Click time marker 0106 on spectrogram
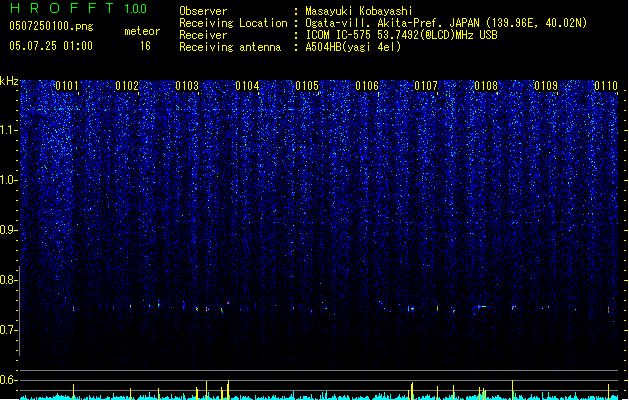Viewport: 629px width, 400px height. pyautogui.click(x=367, y=86)
